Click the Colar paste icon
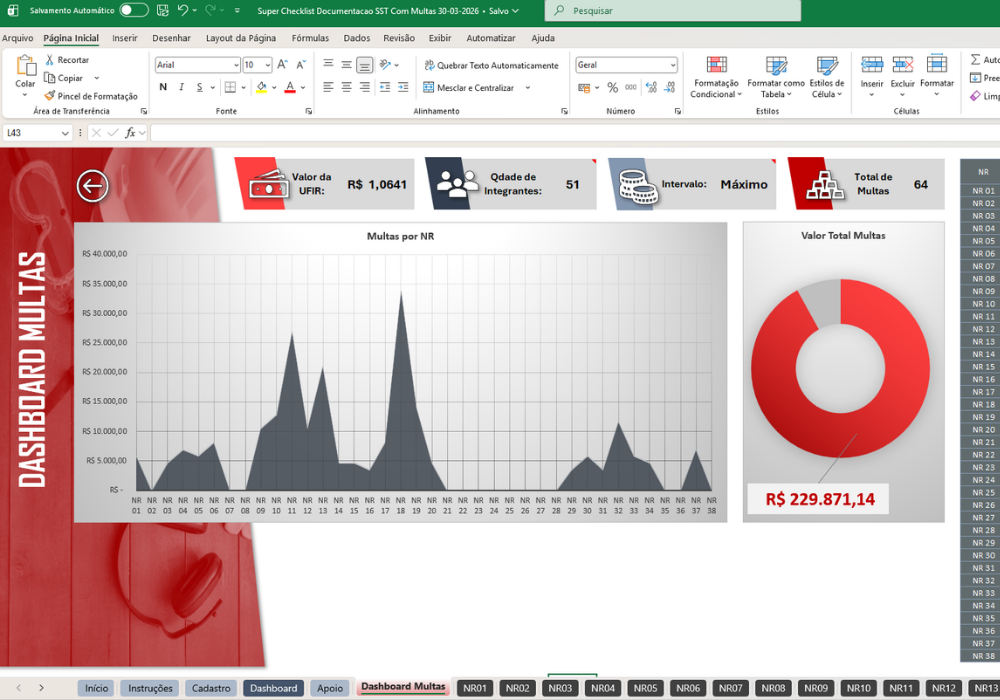This screenshot has height=700, width=1000. pyautogui.click(x=26, y=65)
